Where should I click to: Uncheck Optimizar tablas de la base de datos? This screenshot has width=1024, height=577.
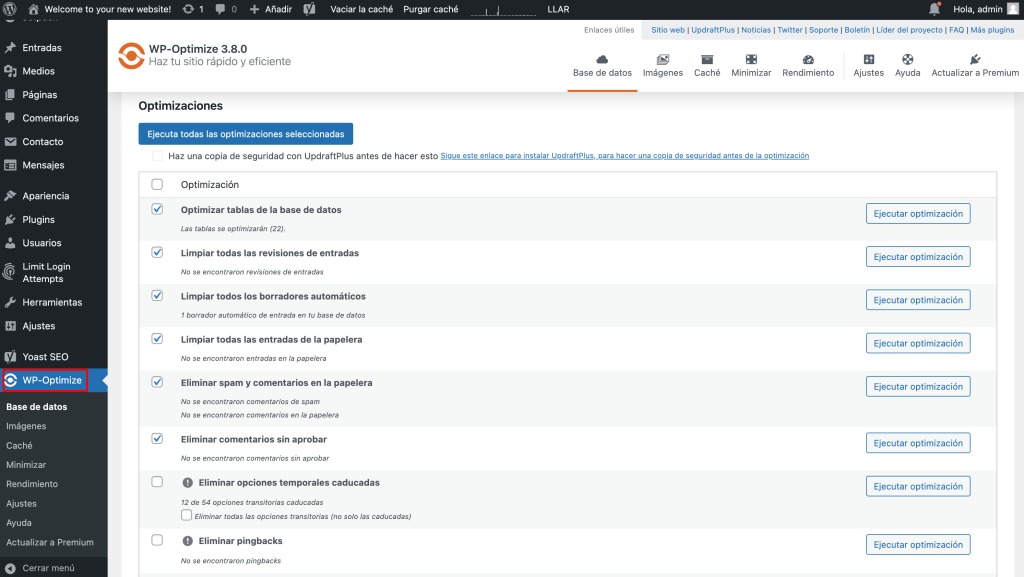(157, 209)
